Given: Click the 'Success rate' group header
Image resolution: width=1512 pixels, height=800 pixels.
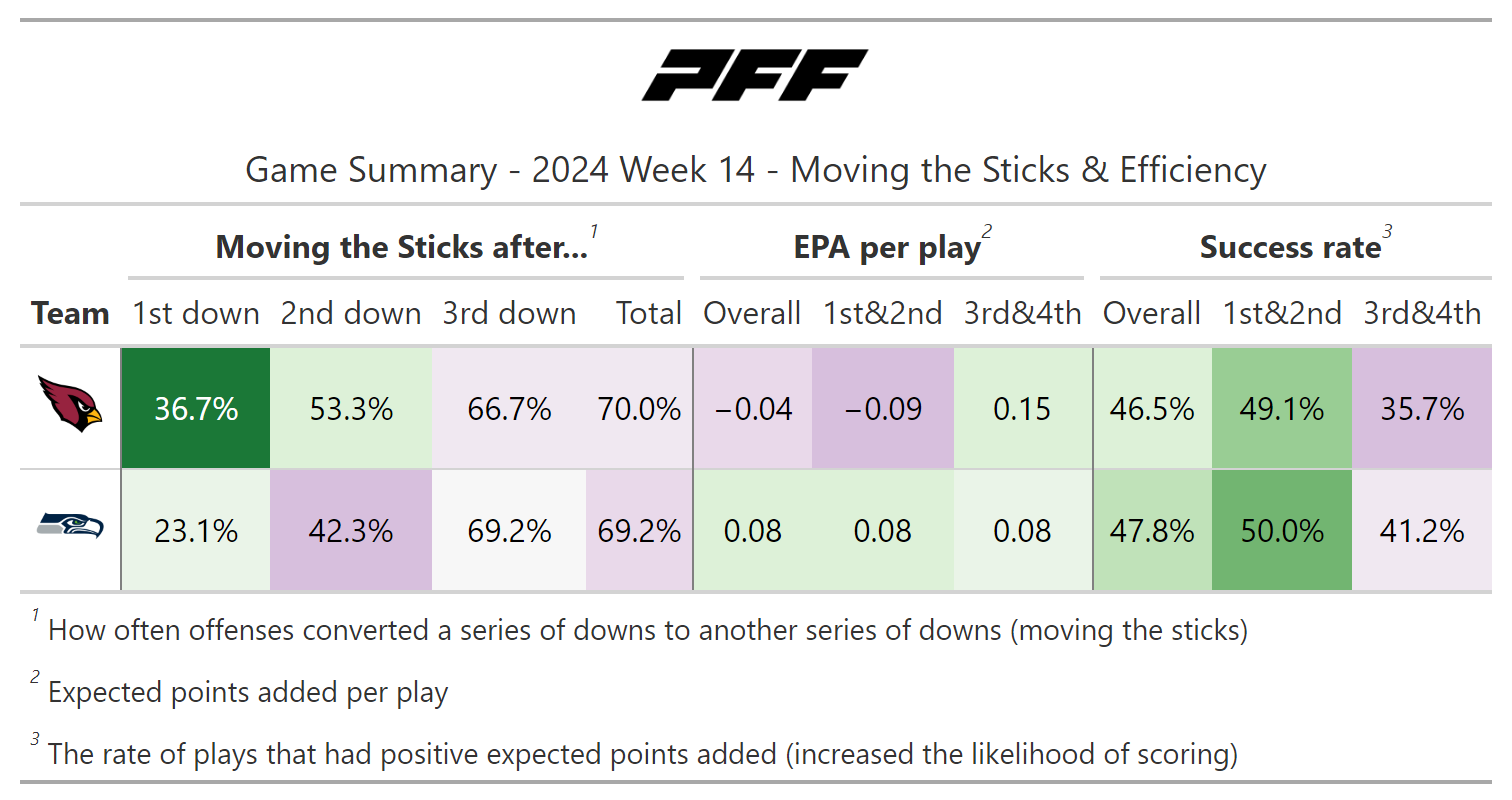Looking at the screenshot, I should point(1290,247).
